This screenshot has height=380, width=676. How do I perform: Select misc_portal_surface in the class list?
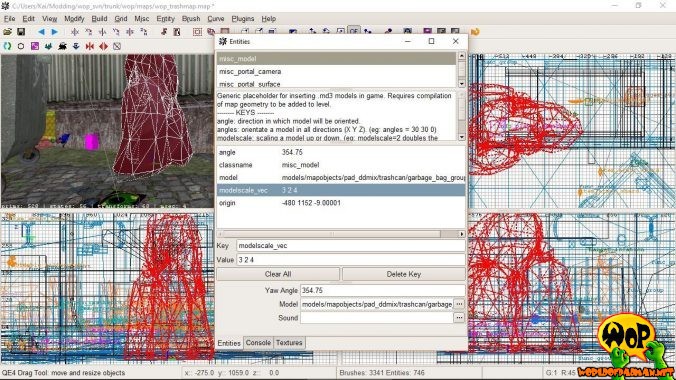pos(336,83)
